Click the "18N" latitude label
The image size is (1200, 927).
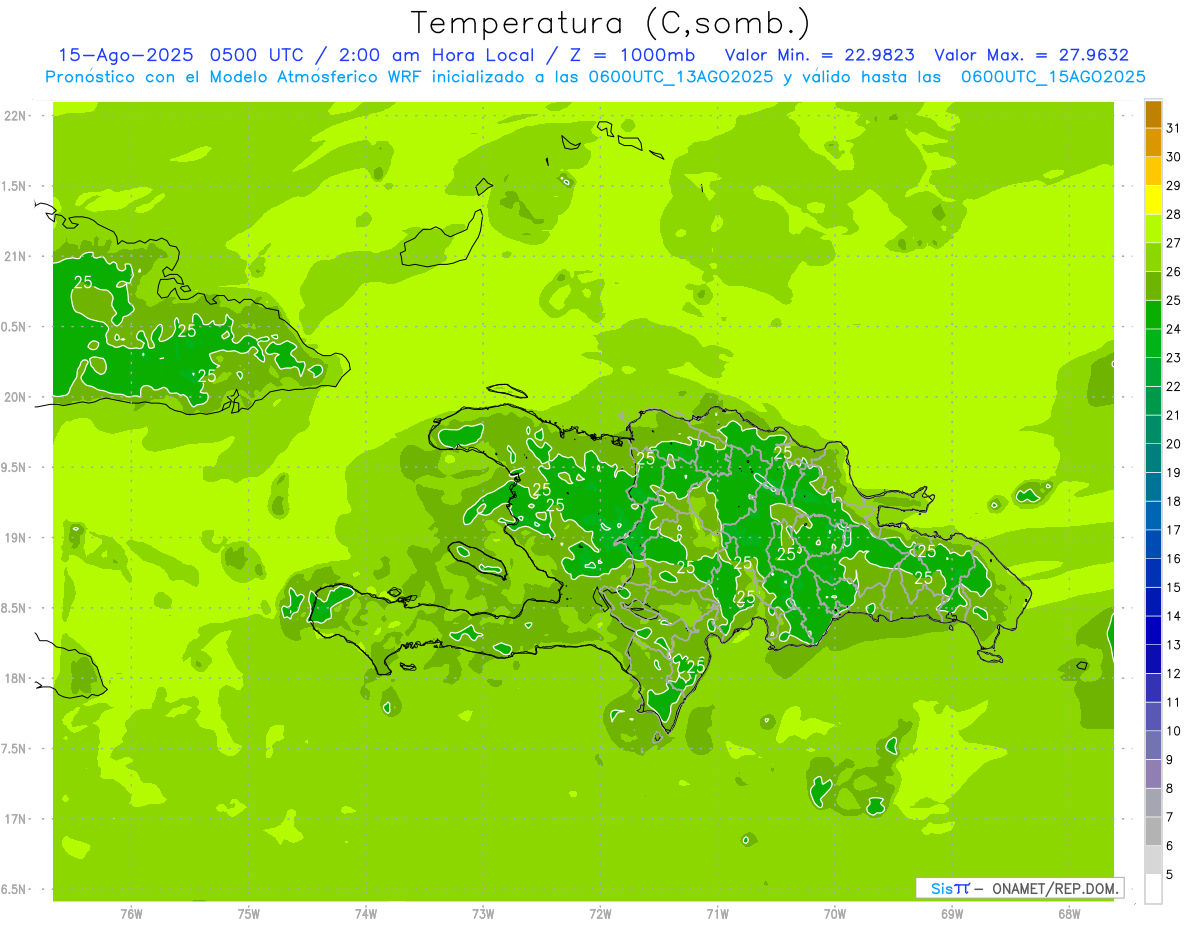coord(15,678)
